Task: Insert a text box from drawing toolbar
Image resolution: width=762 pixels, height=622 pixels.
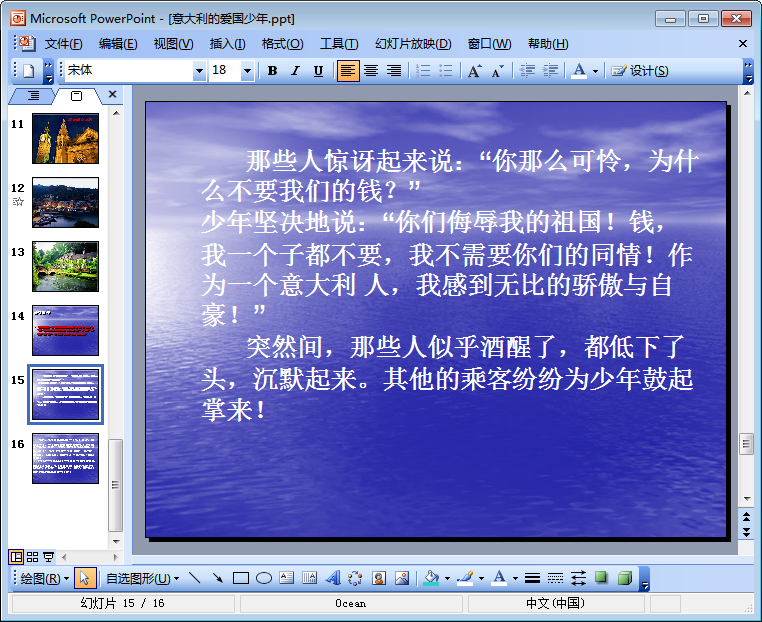Action: click(286, 578)
